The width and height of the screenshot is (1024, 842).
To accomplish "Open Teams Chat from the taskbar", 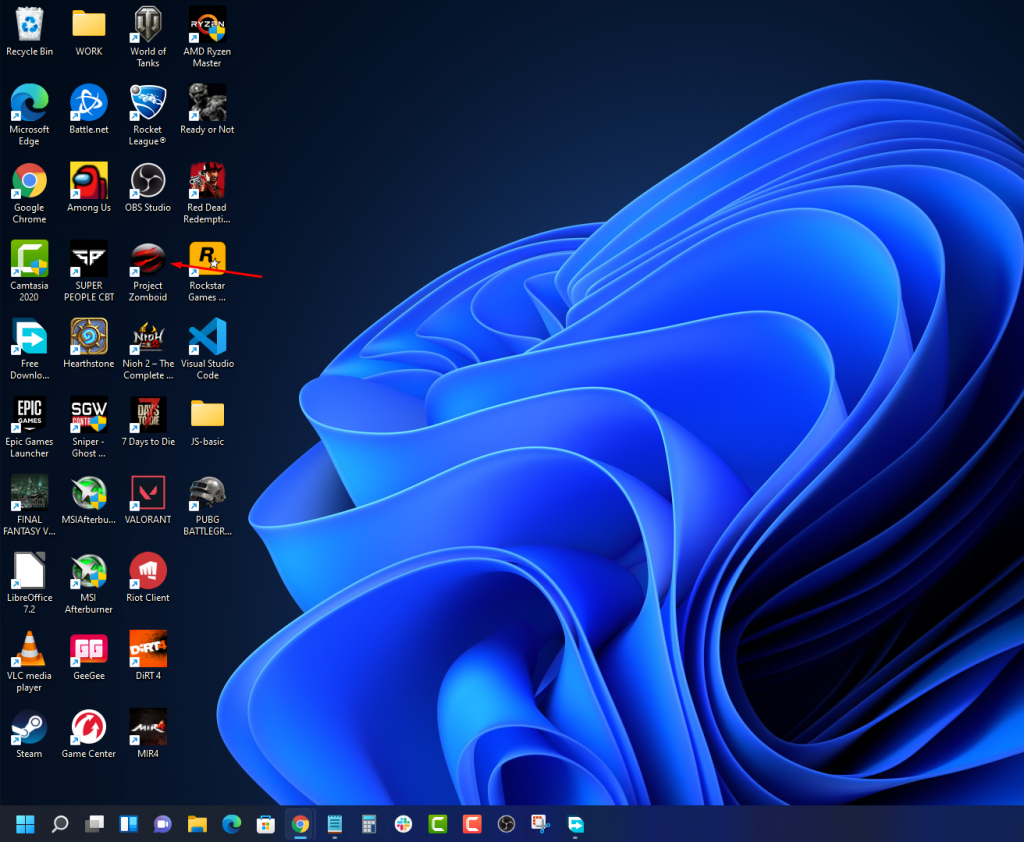I will point(163,824).
